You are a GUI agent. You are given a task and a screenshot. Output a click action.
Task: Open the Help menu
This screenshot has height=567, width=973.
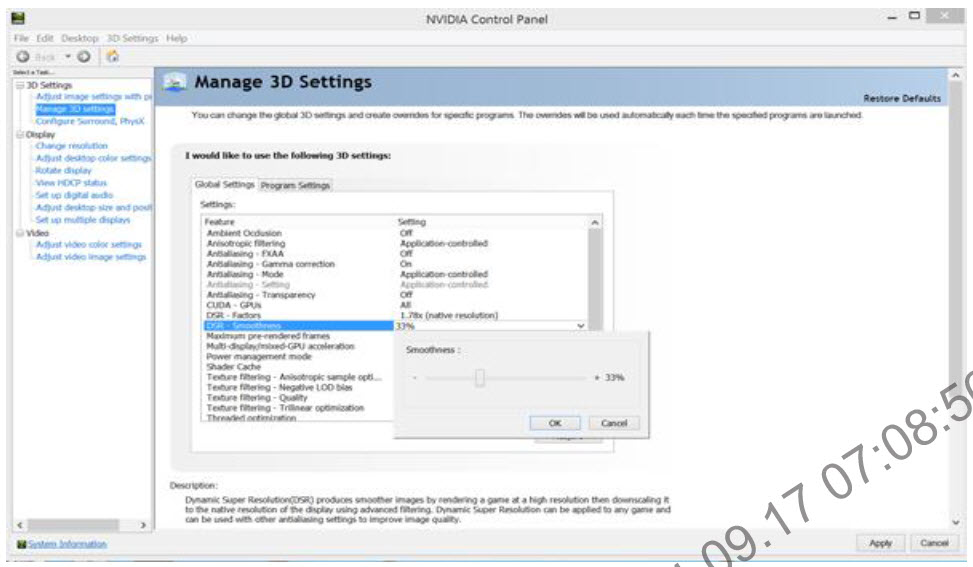click(x=176, y=38)
